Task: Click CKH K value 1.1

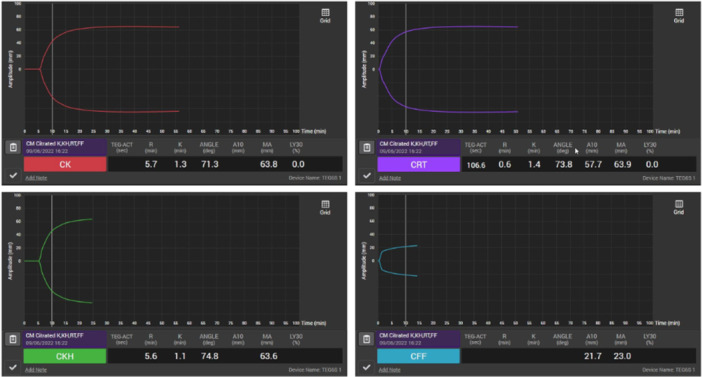Action: coord(180,356)
